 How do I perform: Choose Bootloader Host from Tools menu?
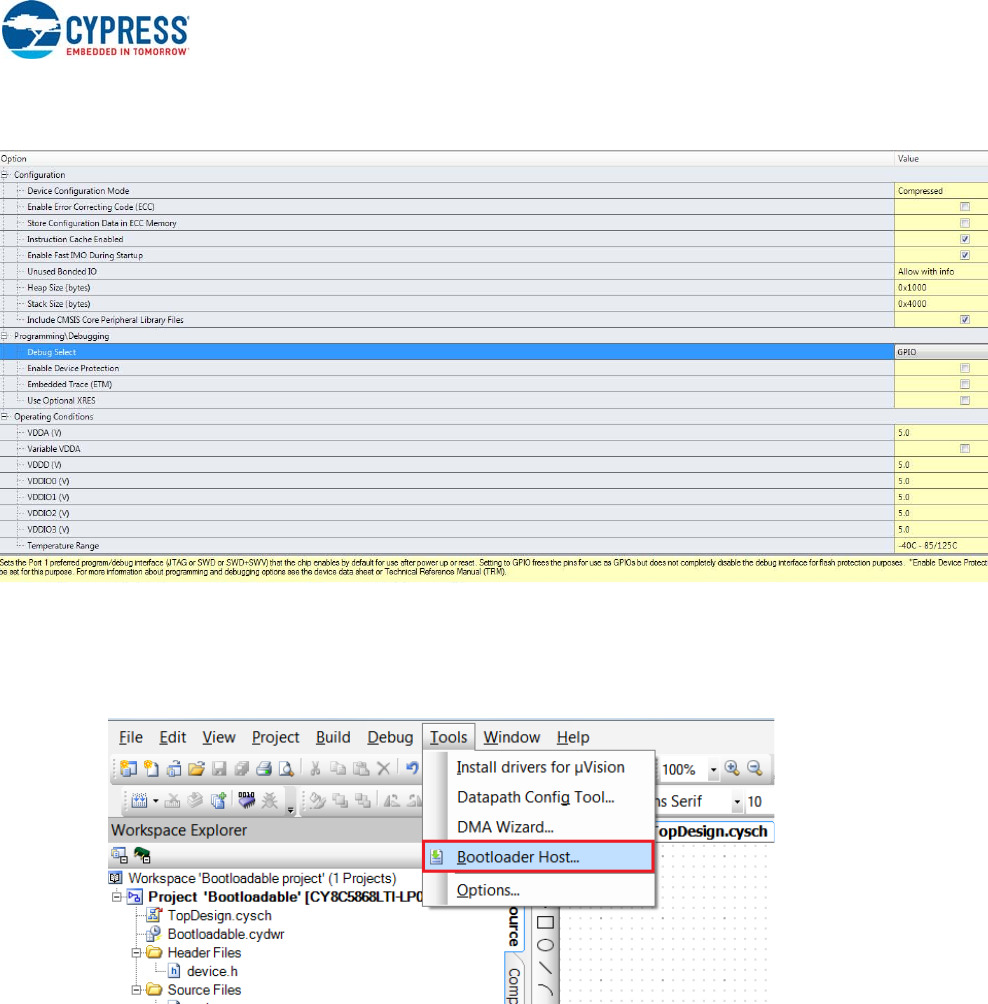coord(517,857)
